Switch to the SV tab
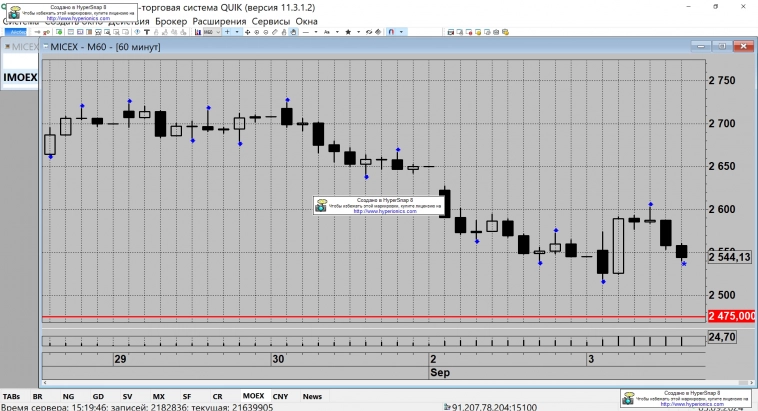Screen dimensions: 758x411 point(127,396)
